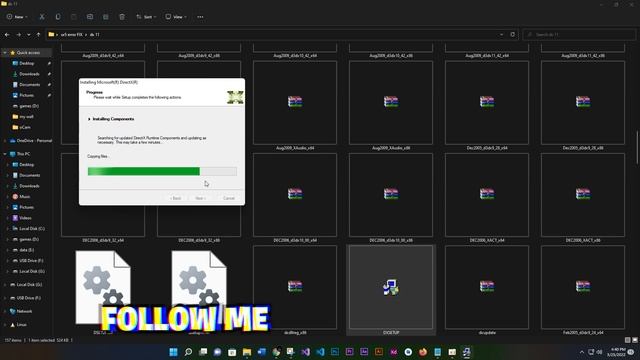Screen dimensions: 640x360
Task: Open Visual Studio Code from the taskbar
Action: 320,352
